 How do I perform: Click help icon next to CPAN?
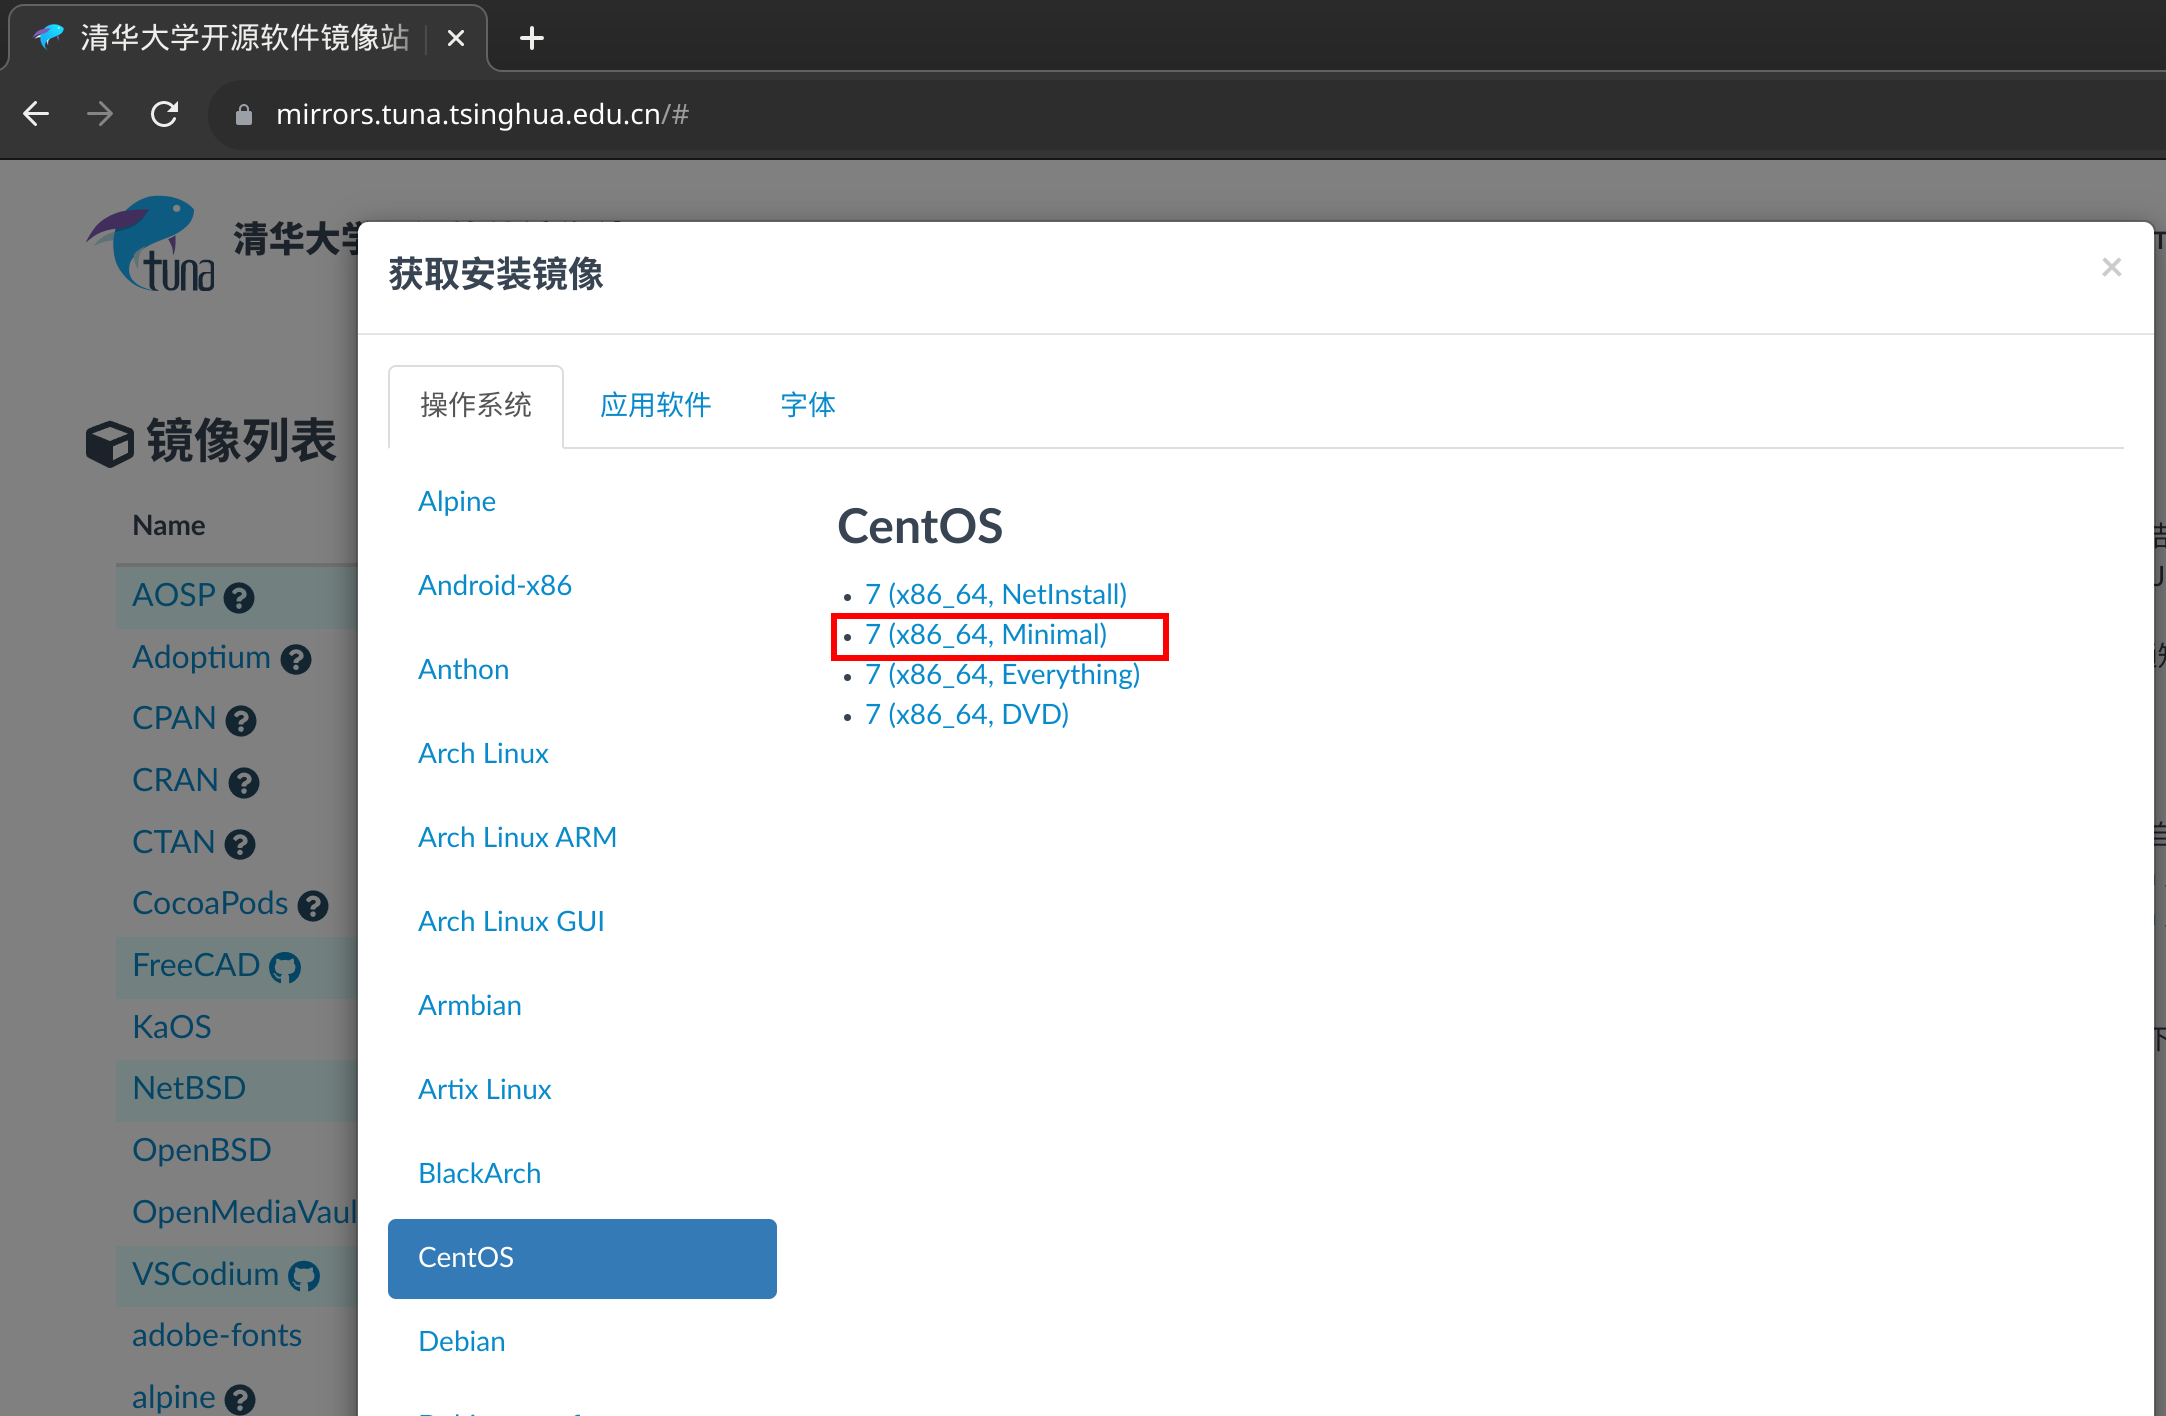241,721
